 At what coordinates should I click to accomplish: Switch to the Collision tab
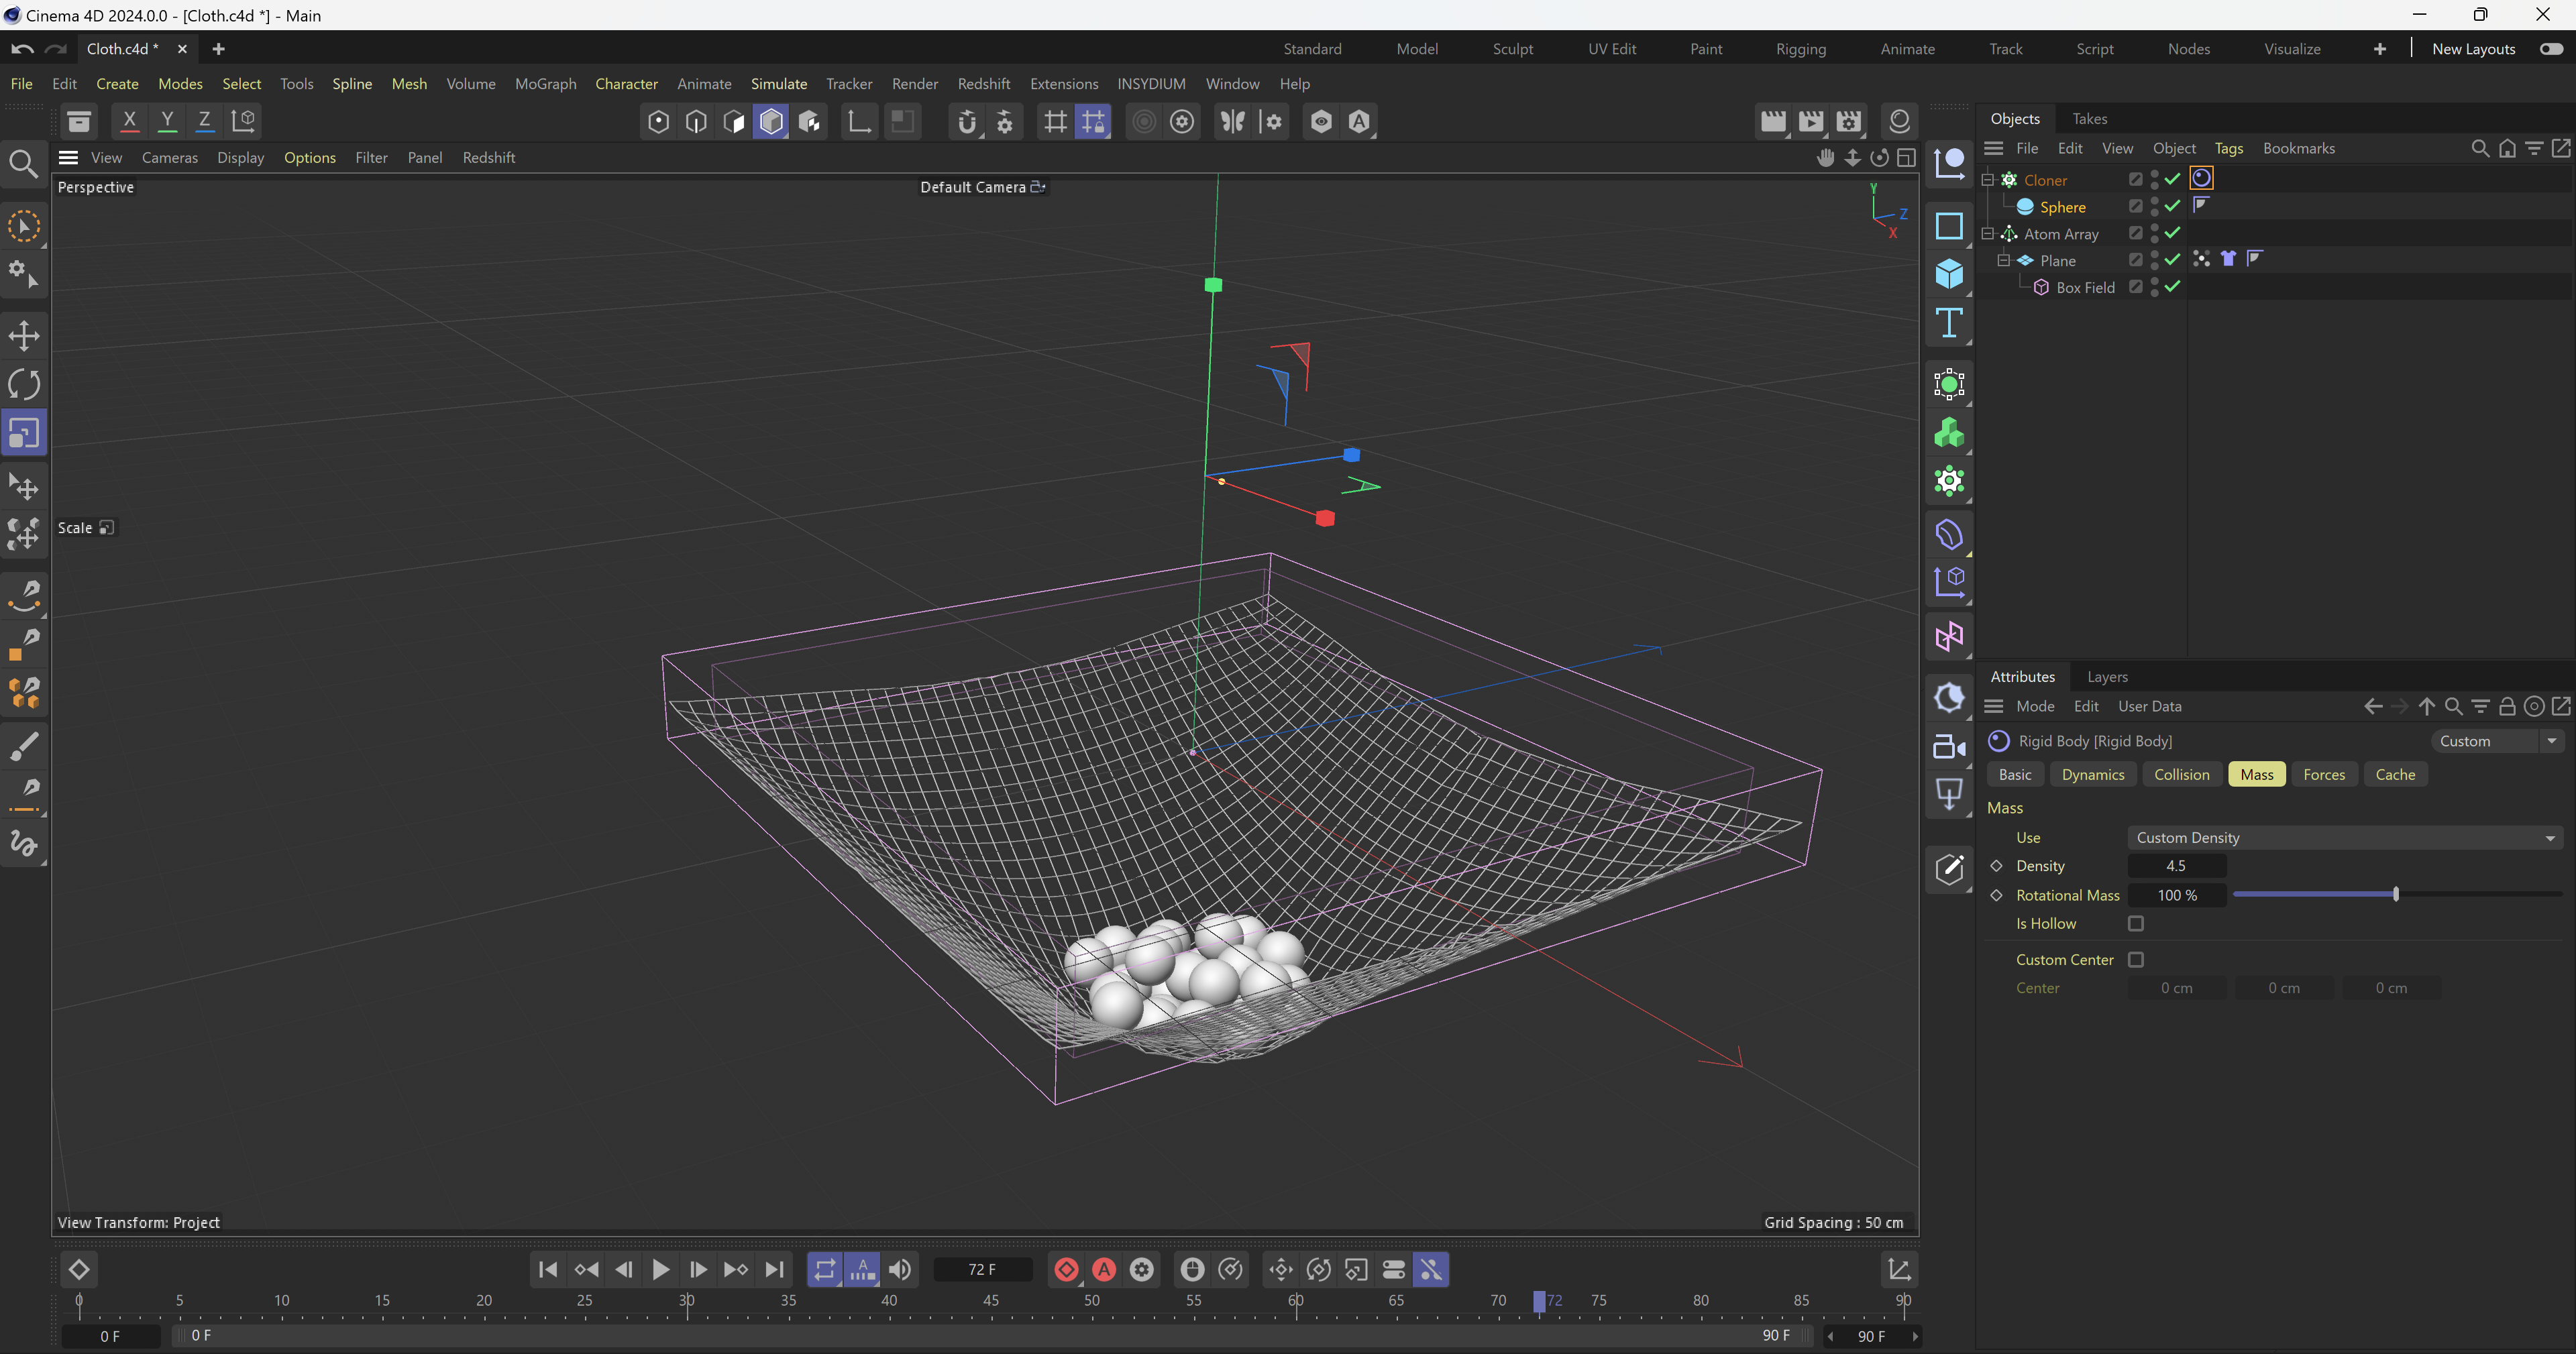[2181, 775]
